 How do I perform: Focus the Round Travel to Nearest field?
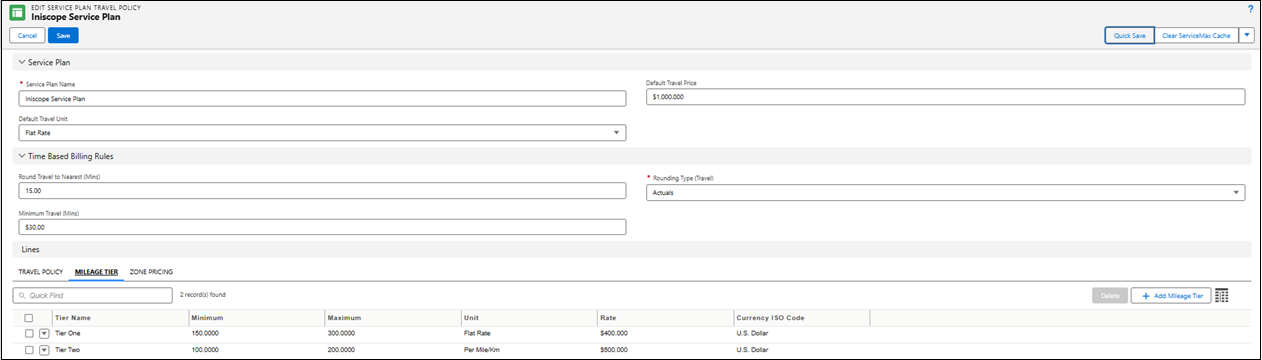[322, 191]
